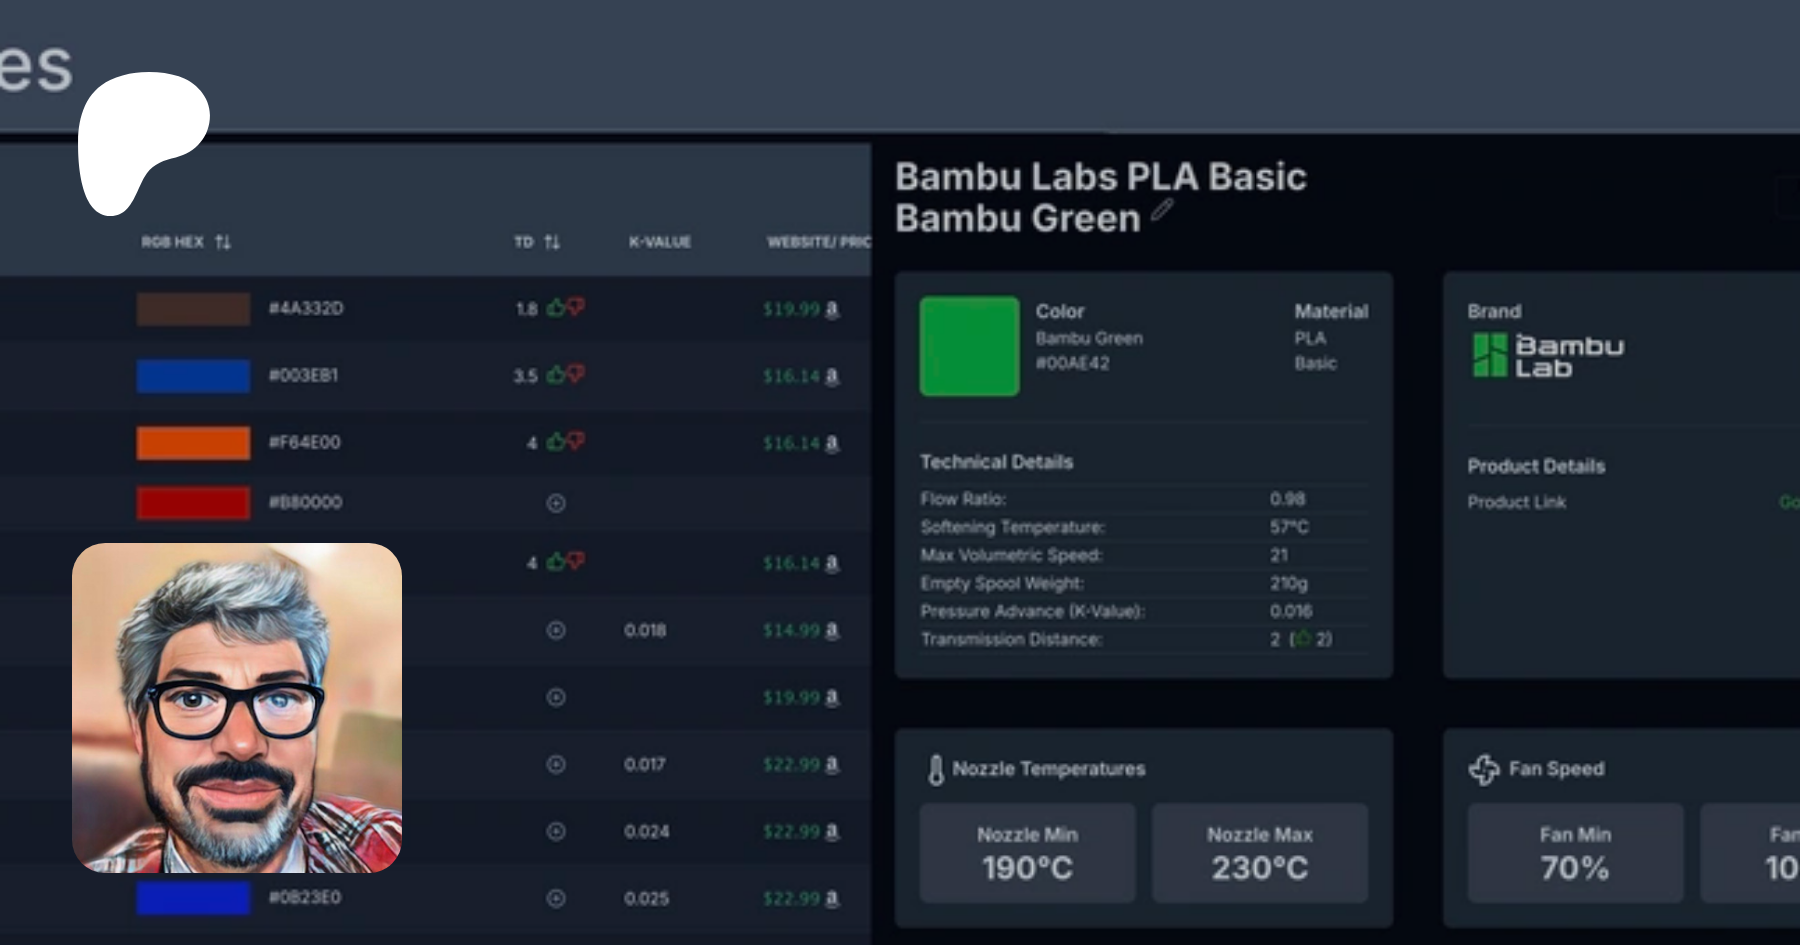The image size is (1800, 945).
Task: Click thumbs up for the #F64E00 row
Action: tap(556, 442)
